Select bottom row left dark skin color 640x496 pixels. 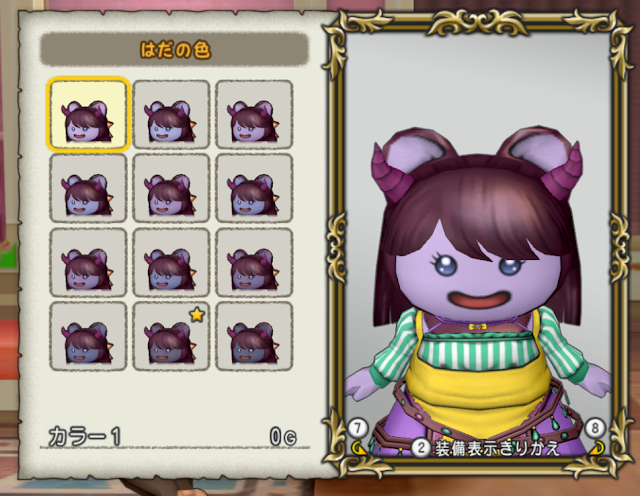tap(88, 336)
